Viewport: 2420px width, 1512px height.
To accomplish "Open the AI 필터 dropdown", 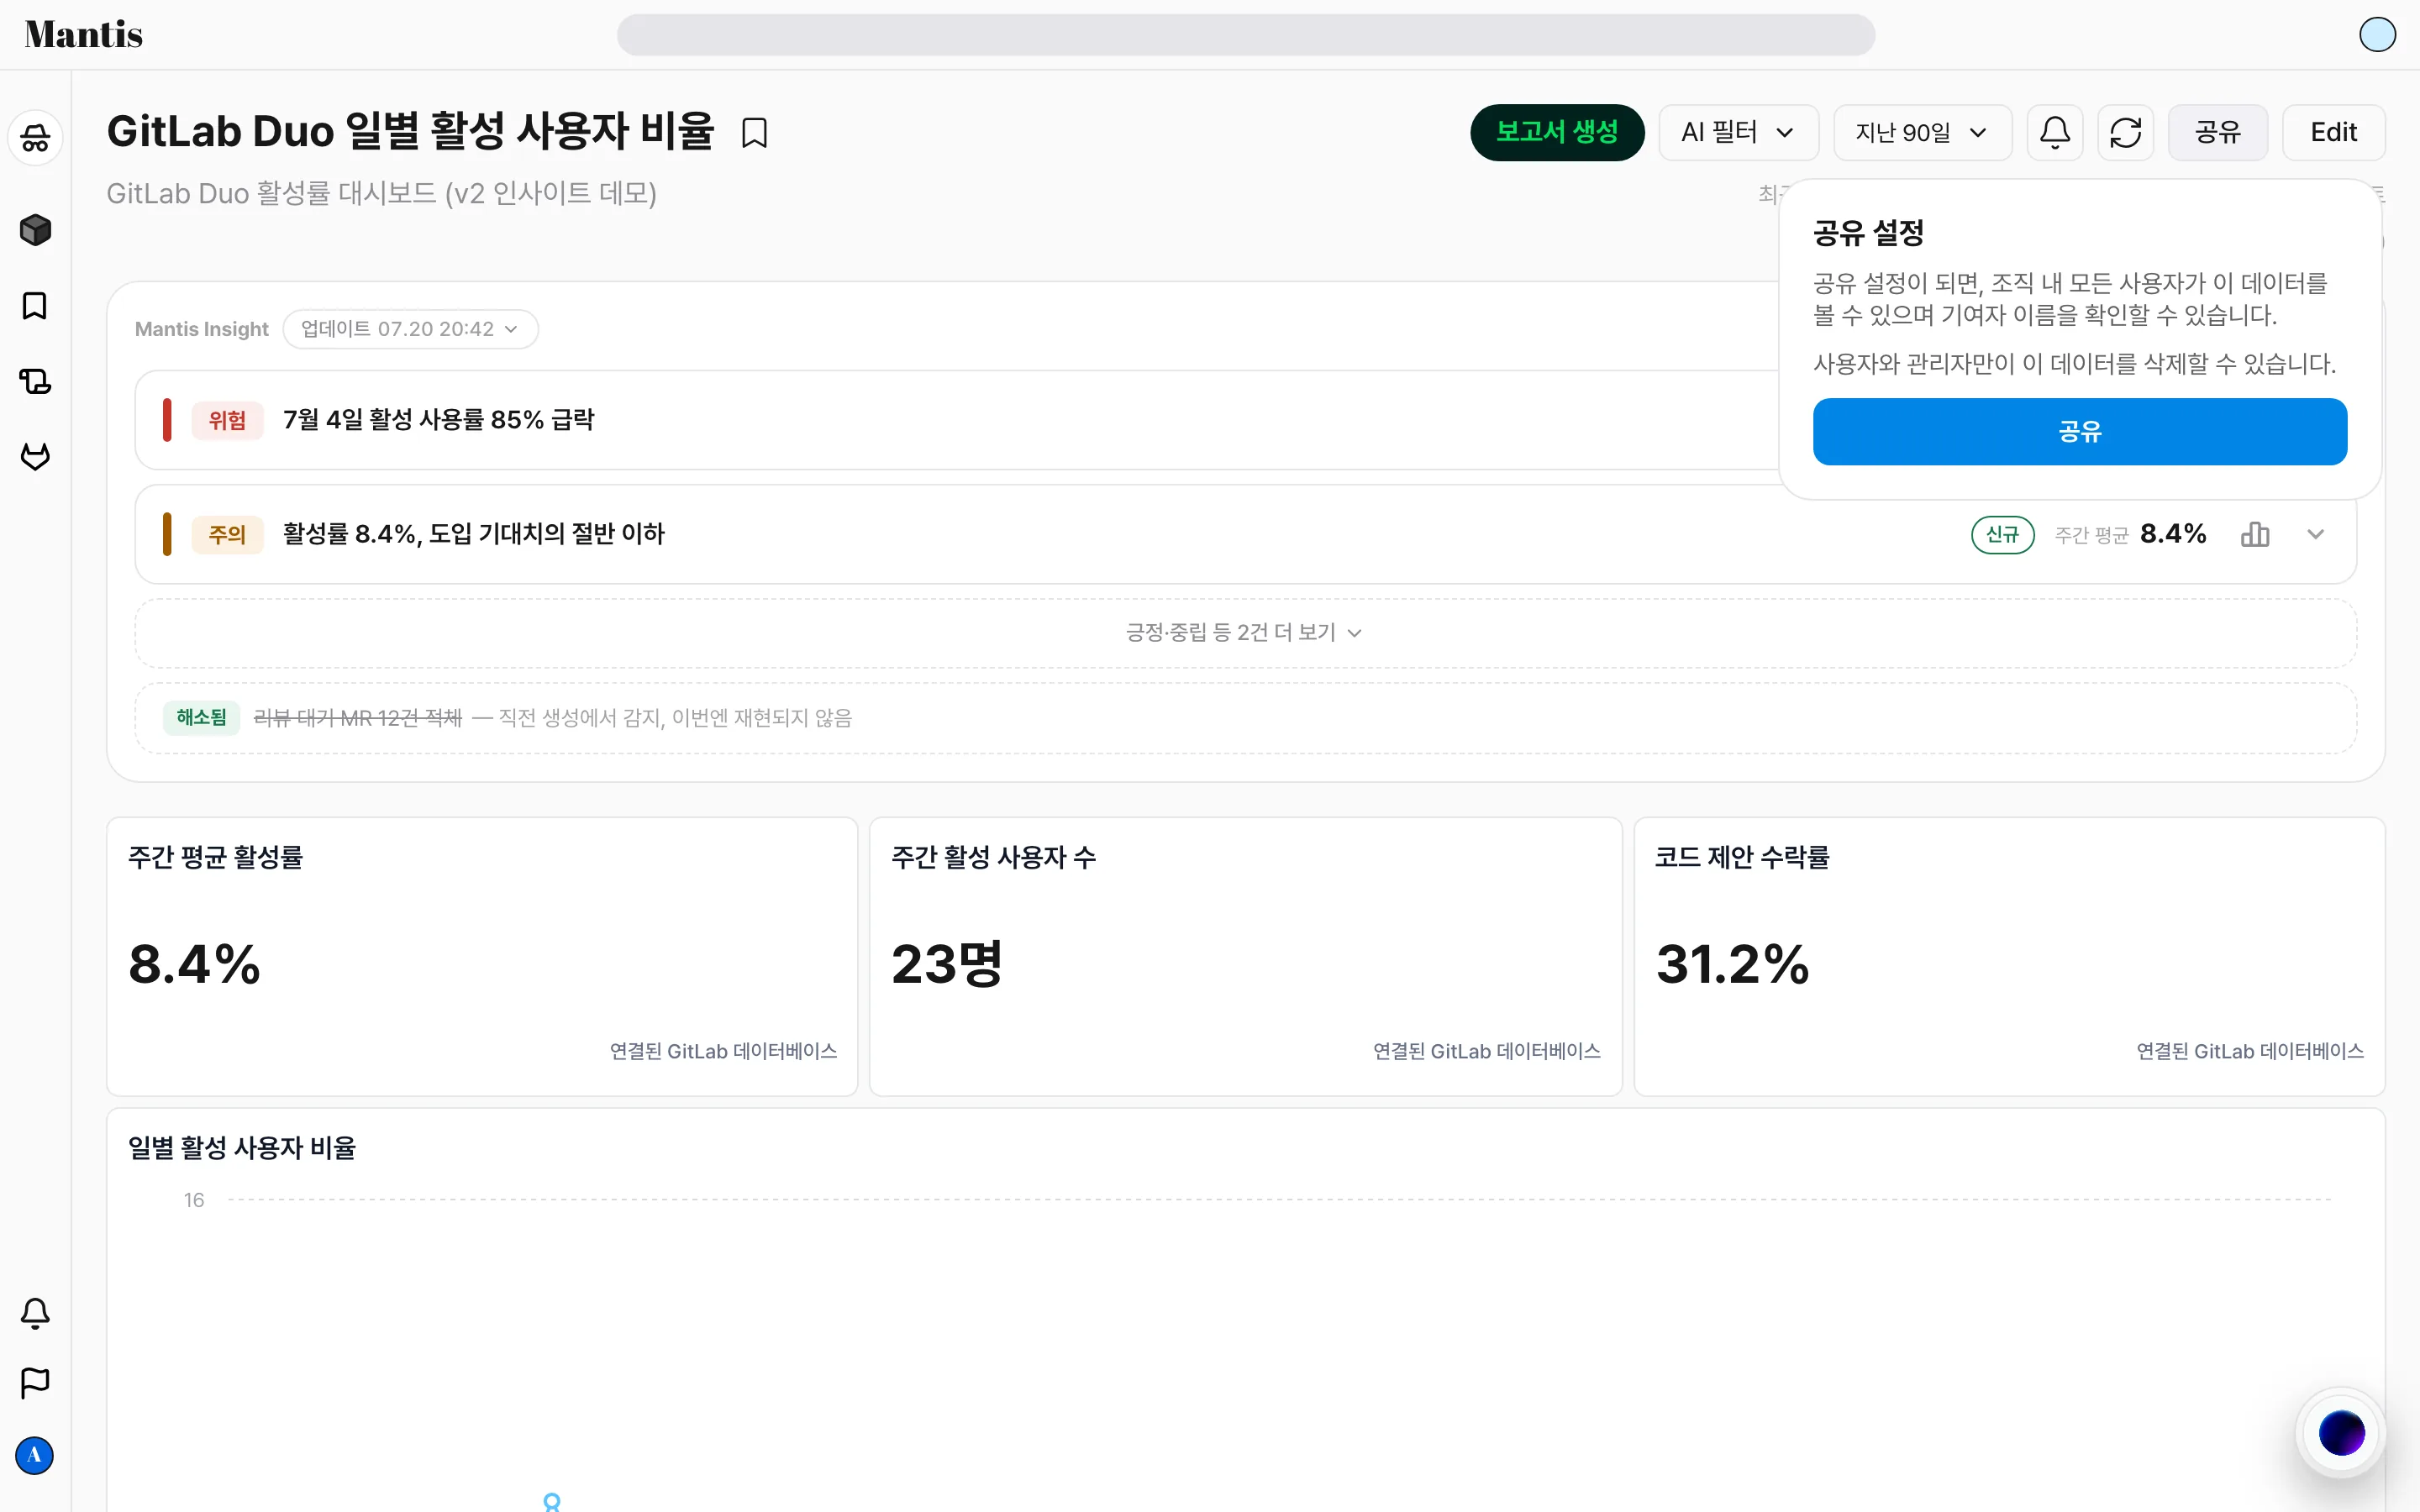I will [x=1738, y=132].
